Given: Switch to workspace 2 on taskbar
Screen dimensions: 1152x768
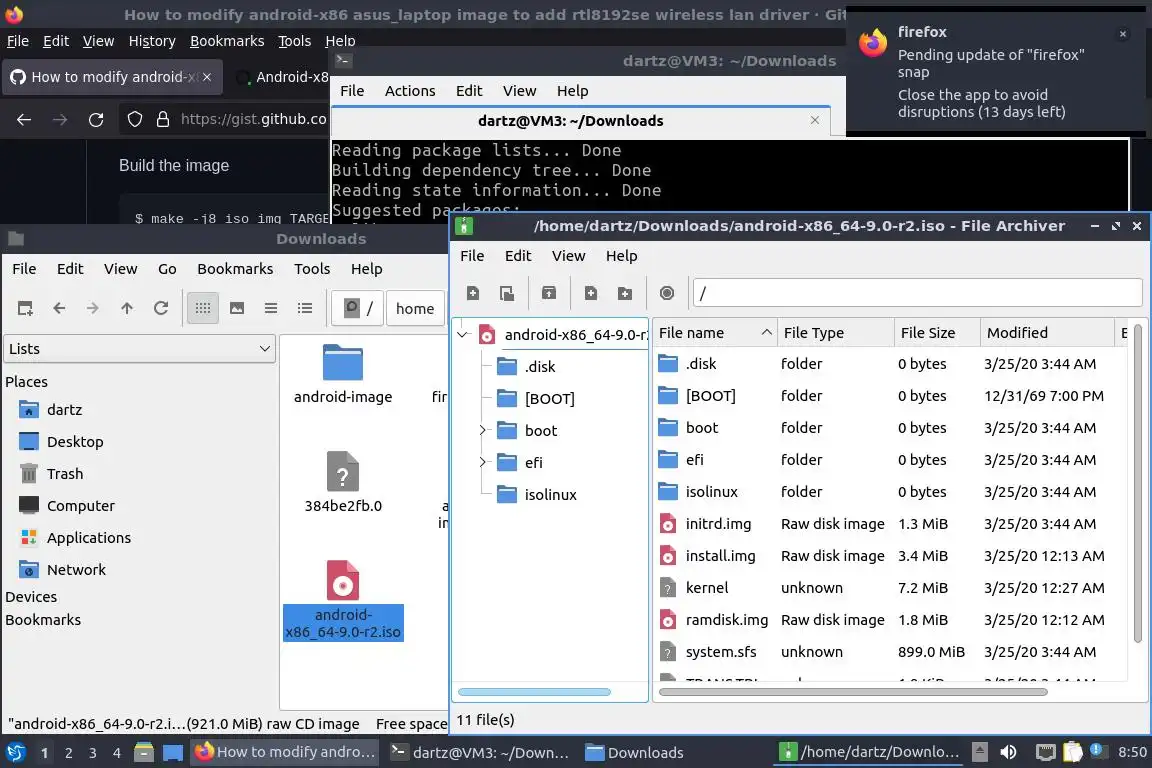Looking at the screenshot, I should [x=68, y=753].
